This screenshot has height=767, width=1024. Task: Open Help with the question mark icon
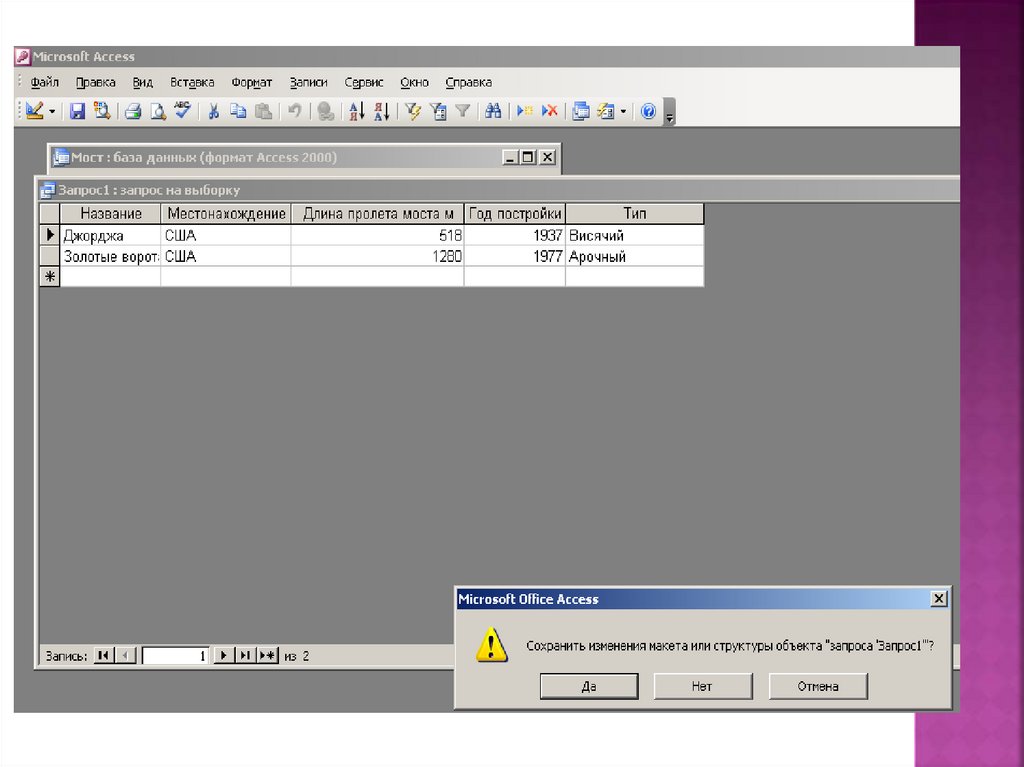[648, 111]
